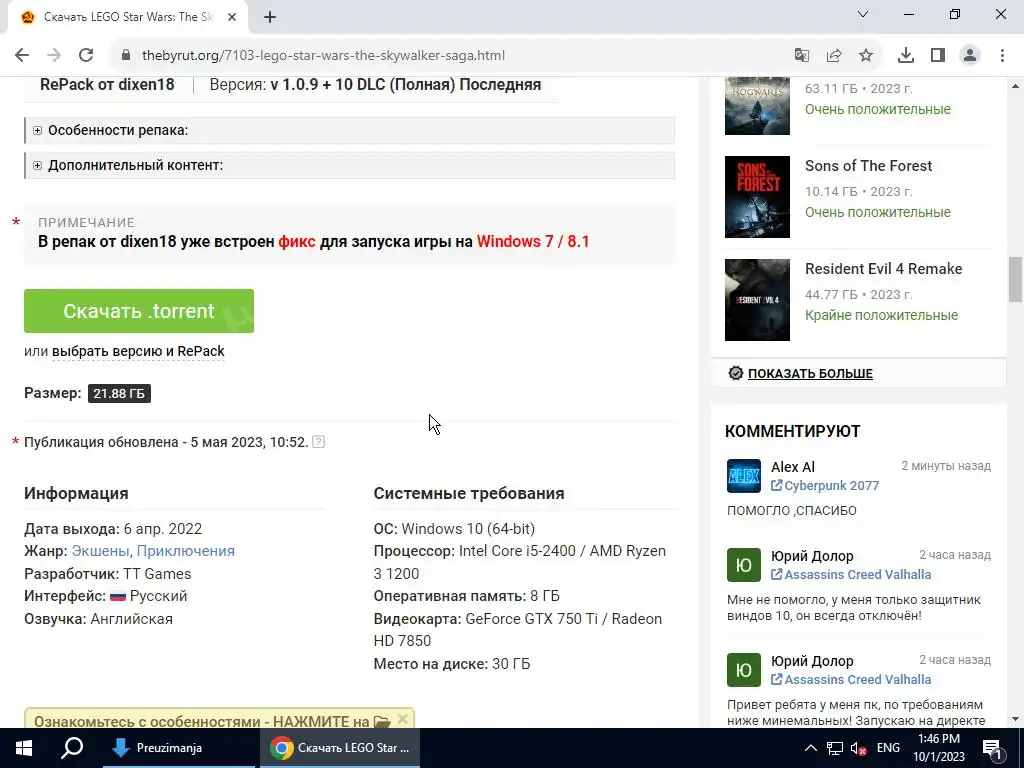Select the Скачать LEGO Star Wars tab
The image size is (1024, 768).
click(128, 18)
